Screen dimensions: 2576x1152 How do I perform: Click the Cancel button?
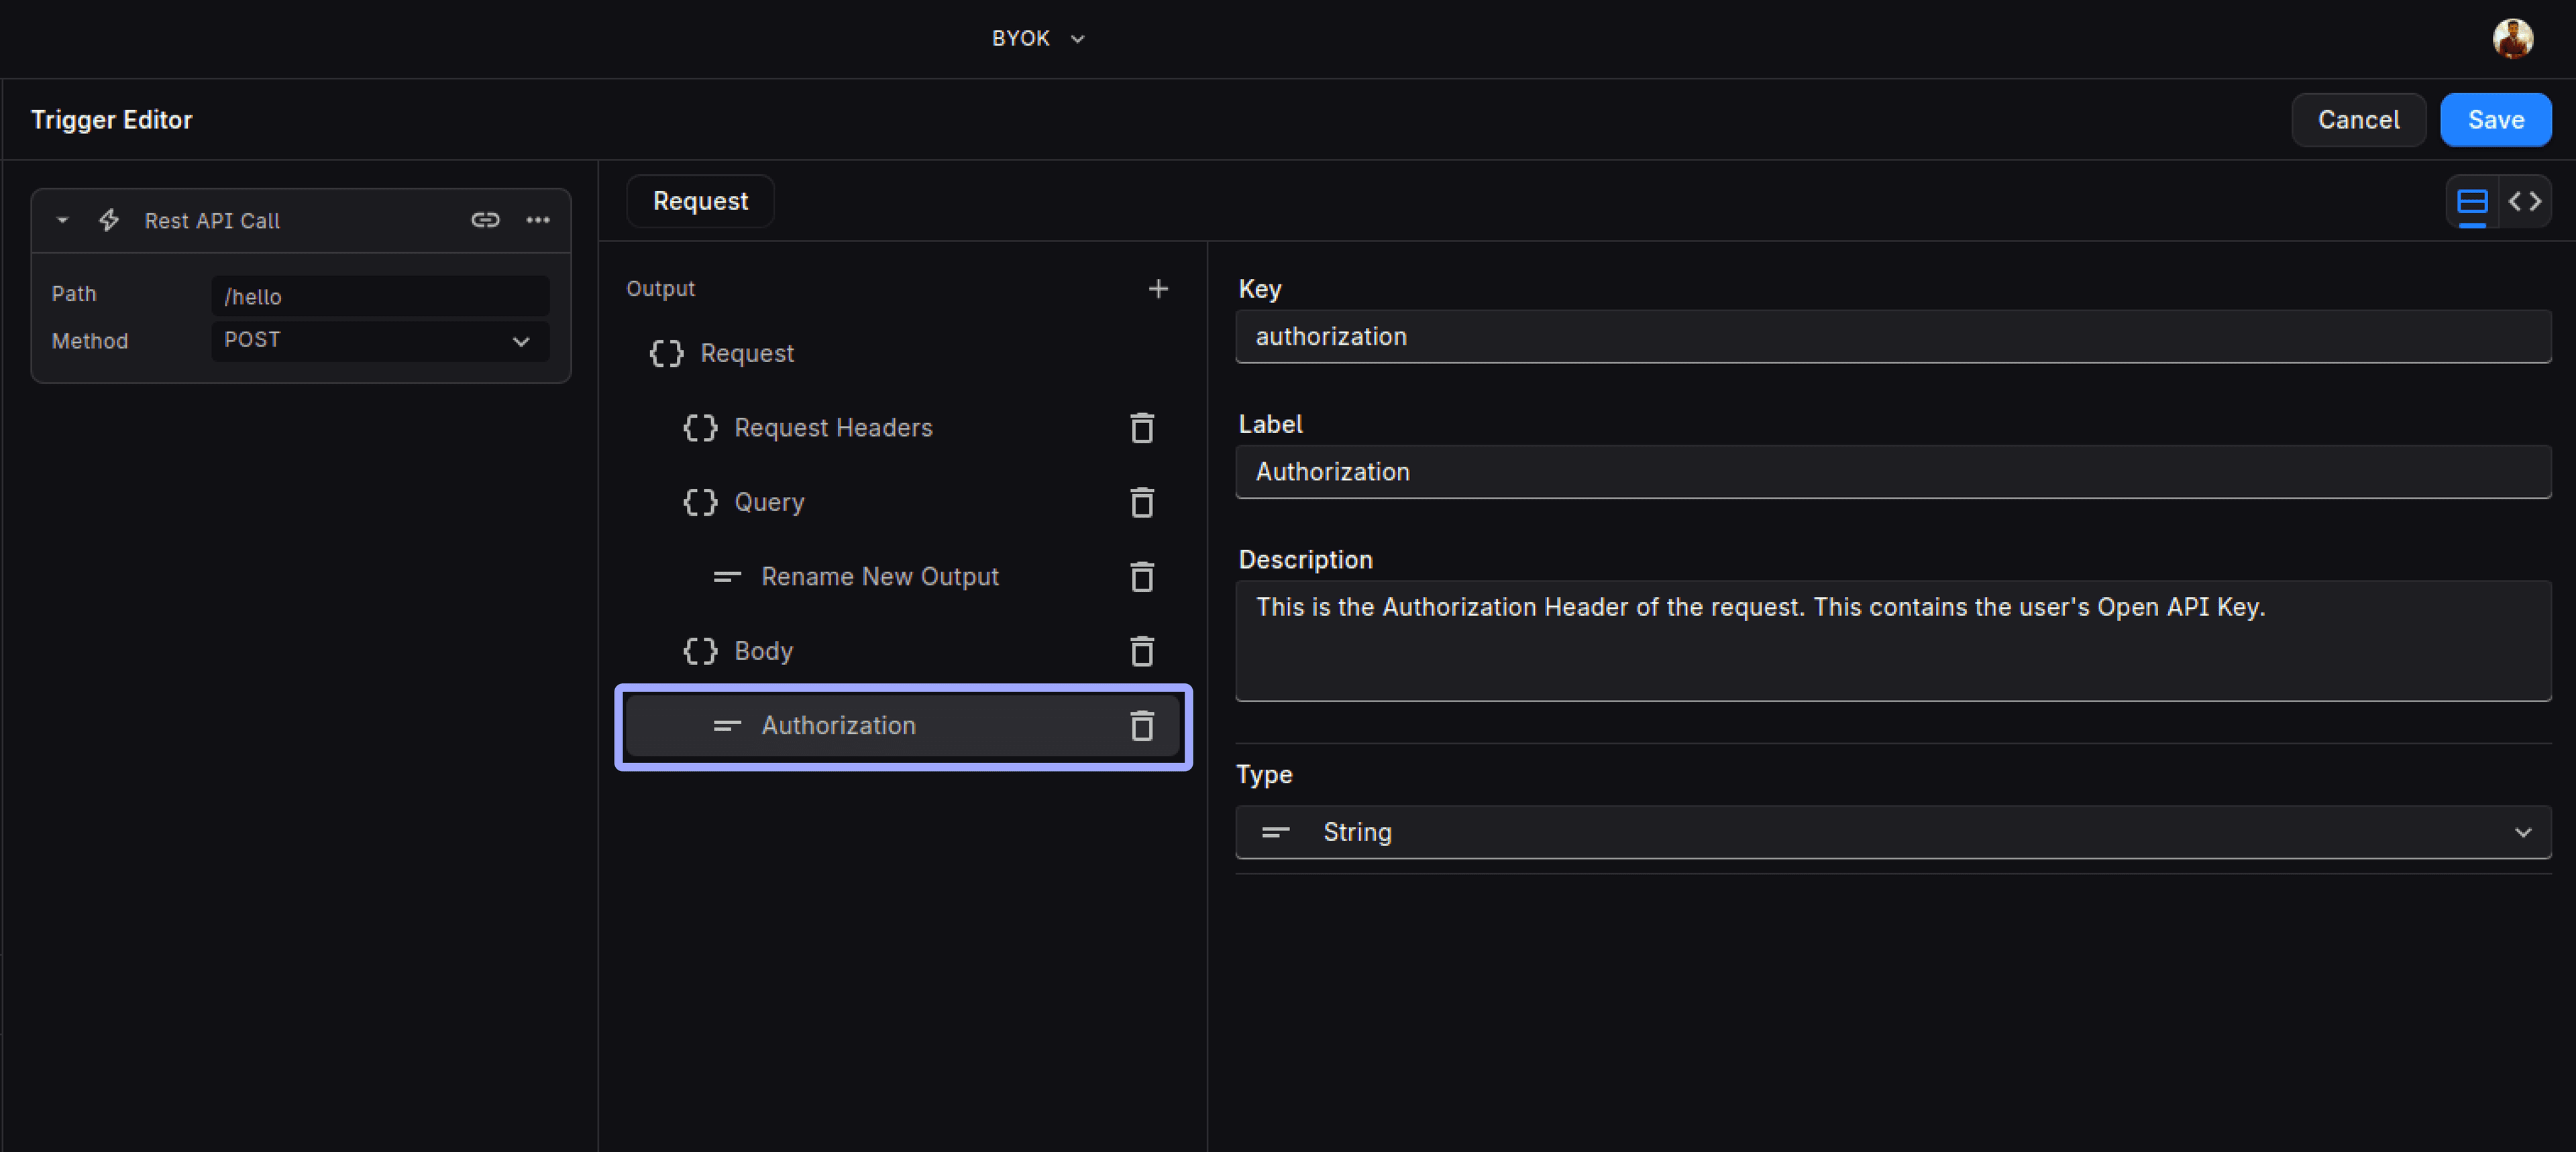2358,119
